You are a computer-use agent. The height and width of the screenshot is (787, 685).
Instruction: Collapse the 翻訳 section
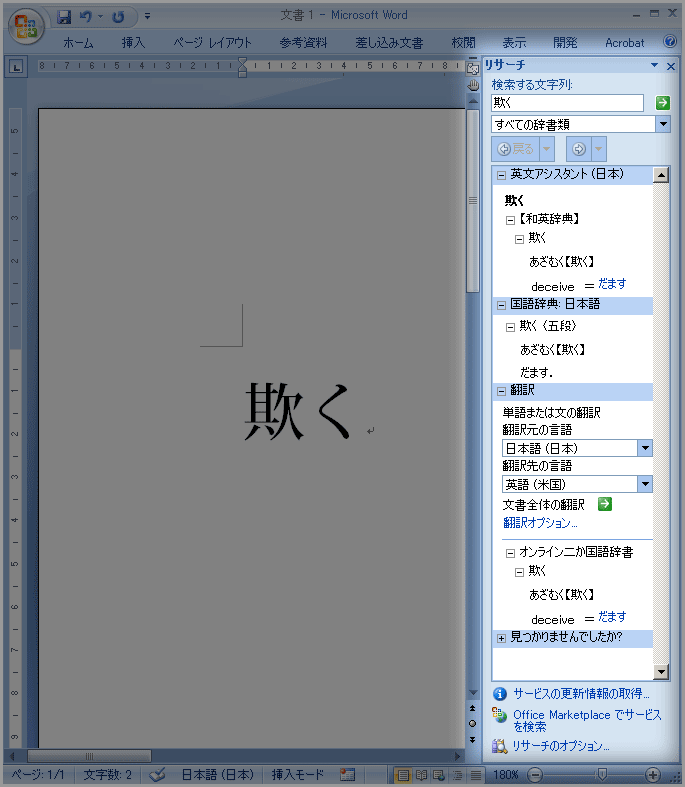[x=501, y=391]
